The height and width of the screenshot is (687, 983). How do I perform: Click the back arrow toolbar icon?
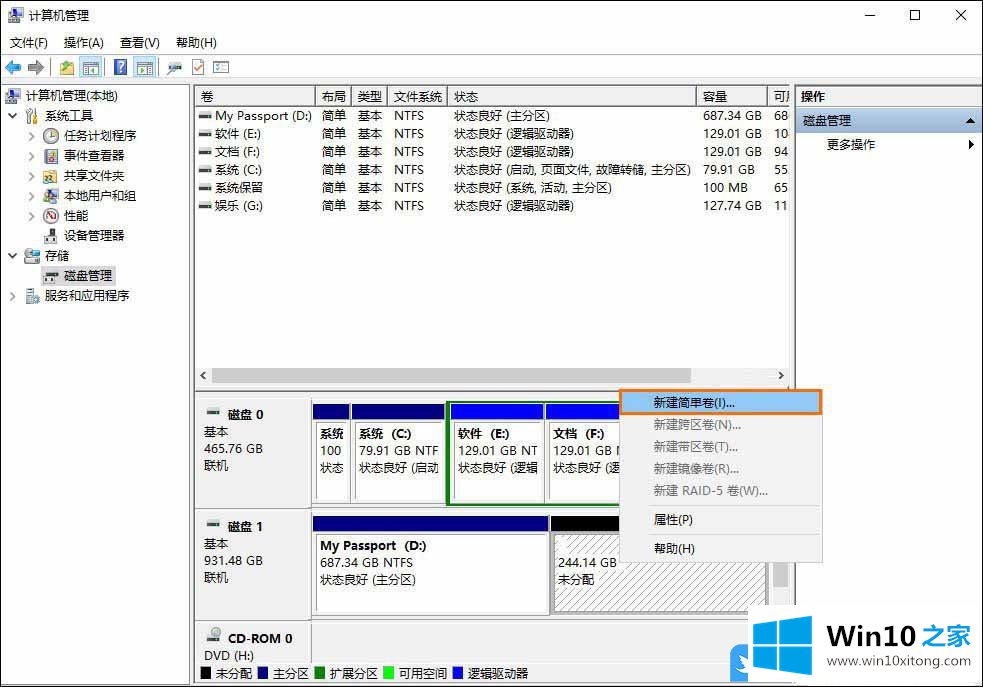13,67
